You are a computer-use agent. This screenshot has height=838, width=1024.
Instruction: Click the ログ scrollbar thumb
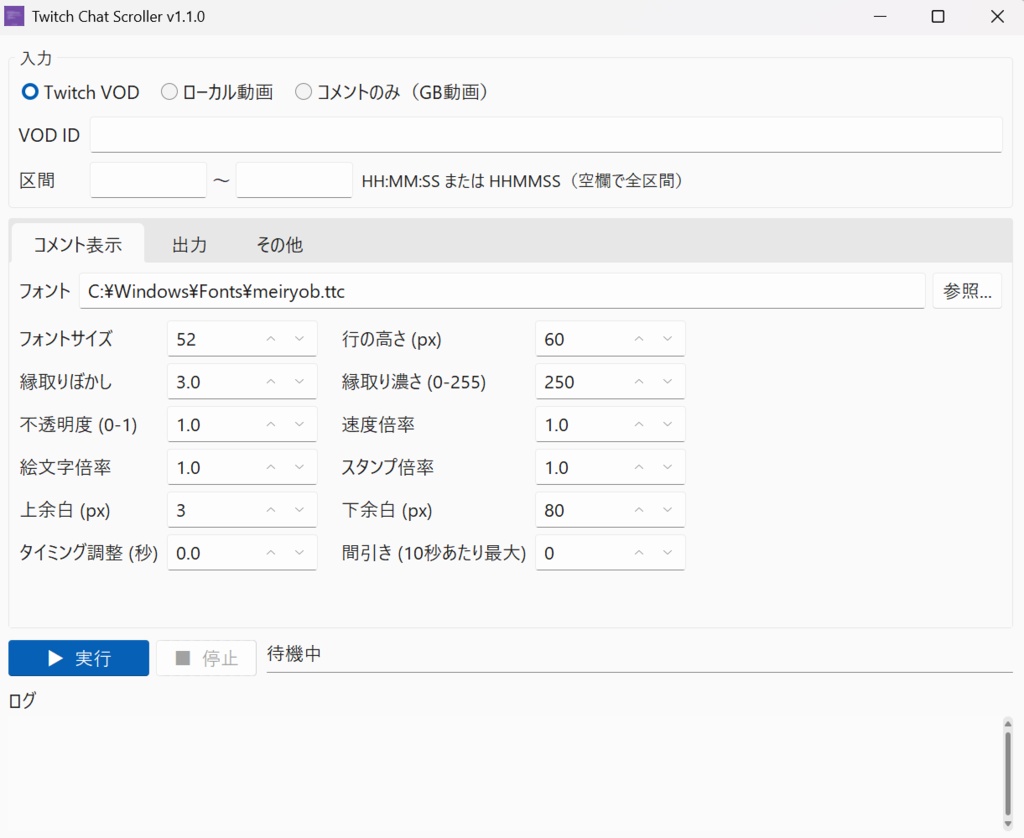1008,773
